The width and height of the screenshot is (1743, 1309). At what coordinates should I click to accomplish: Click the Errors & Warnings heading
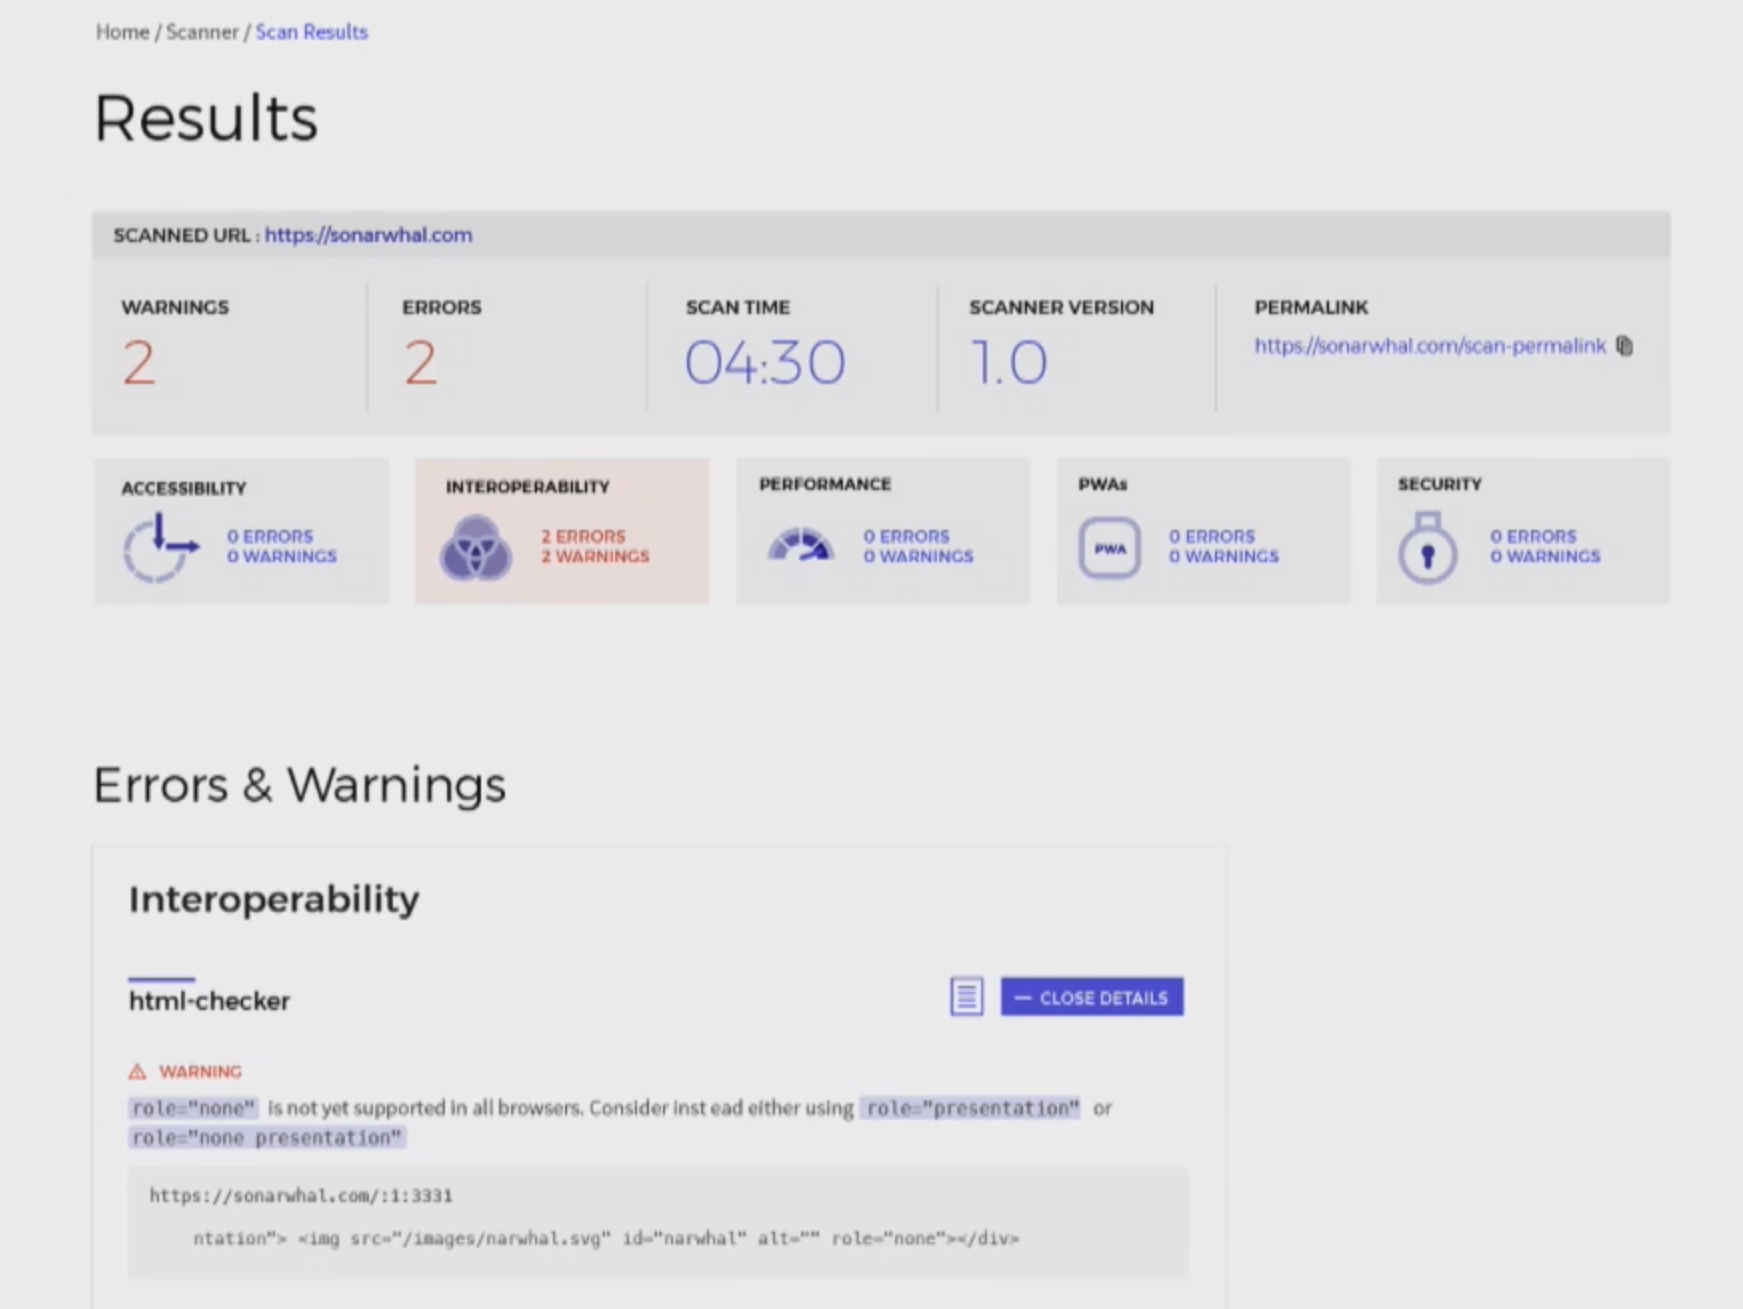(x=300, y=785)
